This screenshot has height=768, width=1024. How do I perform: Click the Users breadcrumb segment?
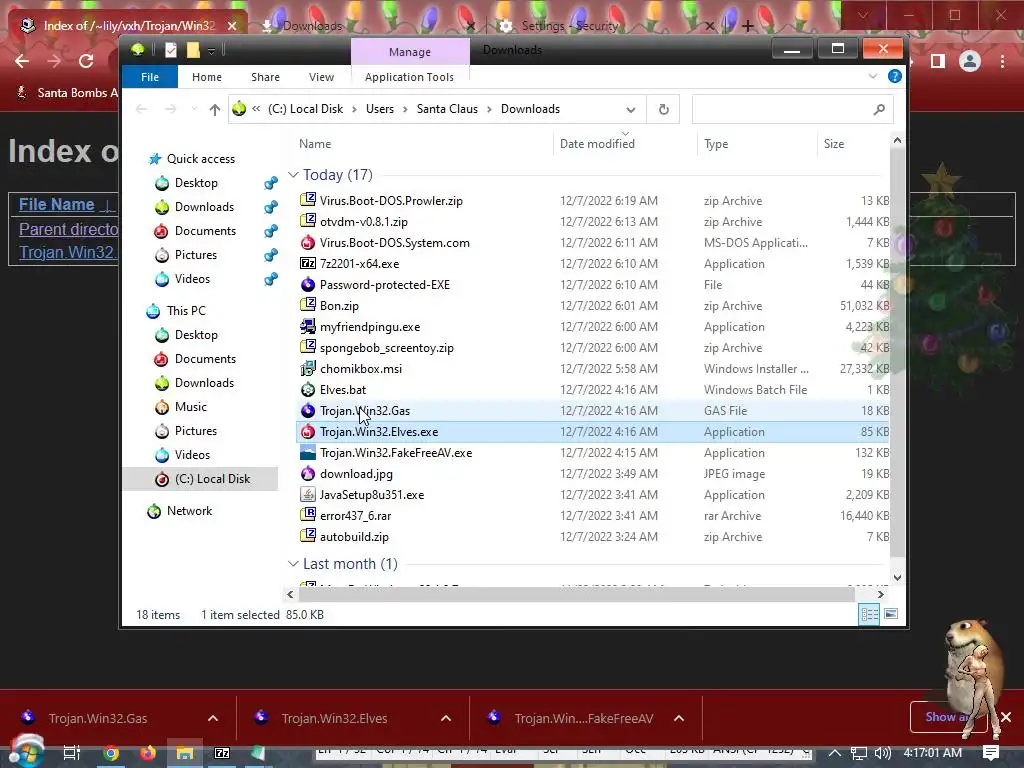[379, 109]
